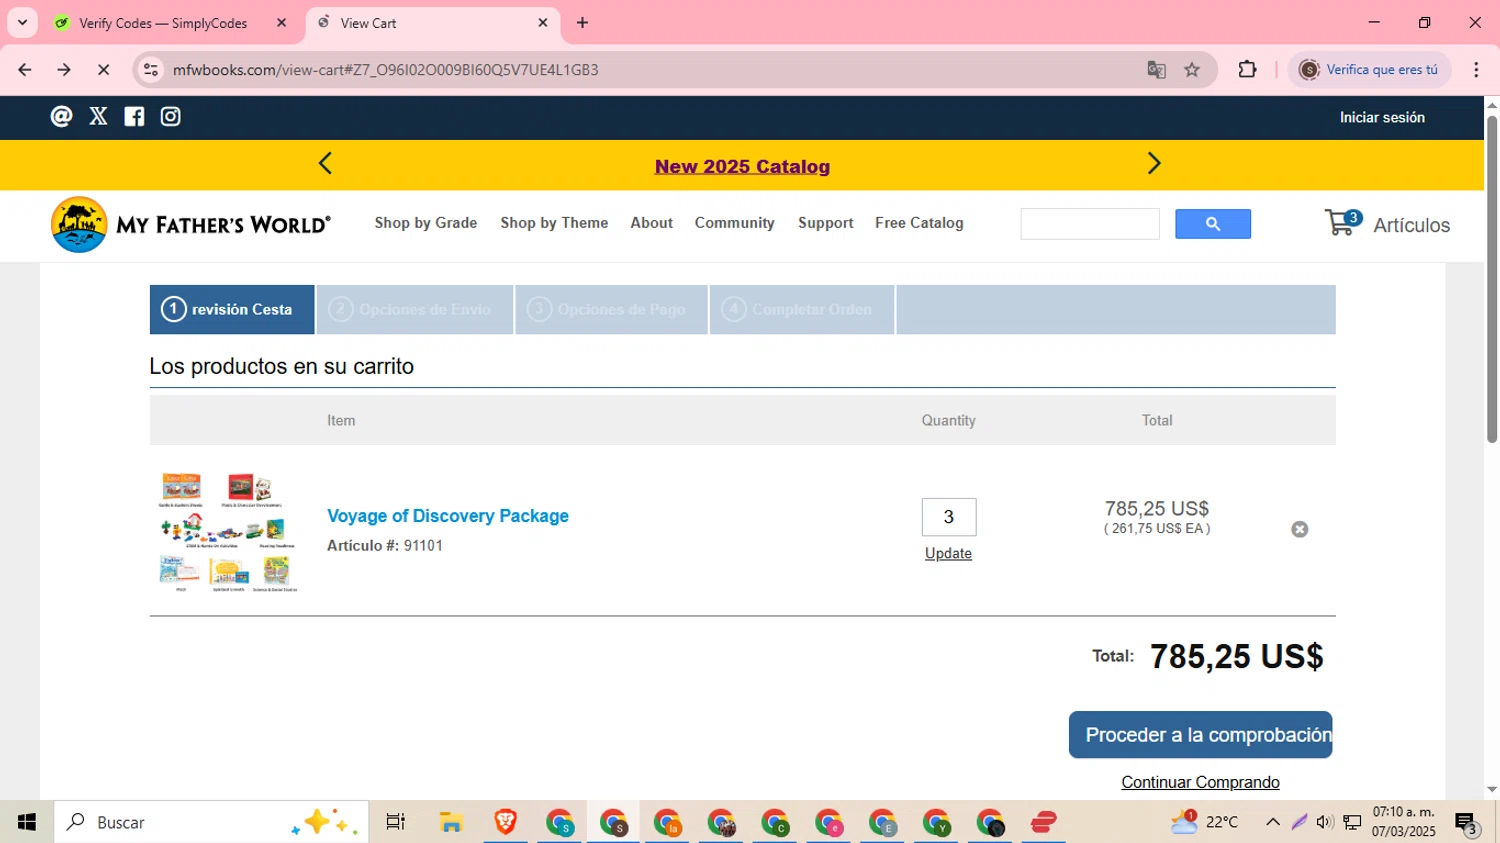Open the browser extensions puzzle icon
Screen dimensions: 1500x843
tap(1247, 70)
